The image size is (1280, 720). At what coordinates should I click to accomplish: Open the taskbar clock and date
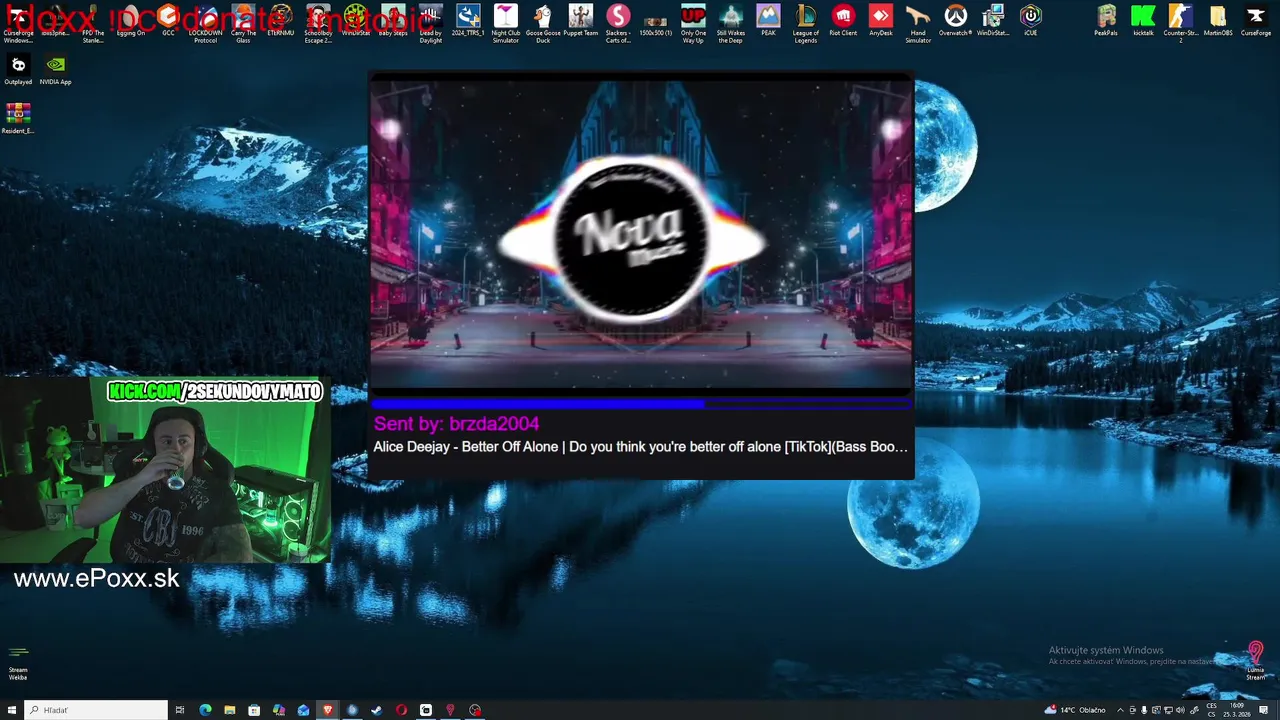[1239, 710]
